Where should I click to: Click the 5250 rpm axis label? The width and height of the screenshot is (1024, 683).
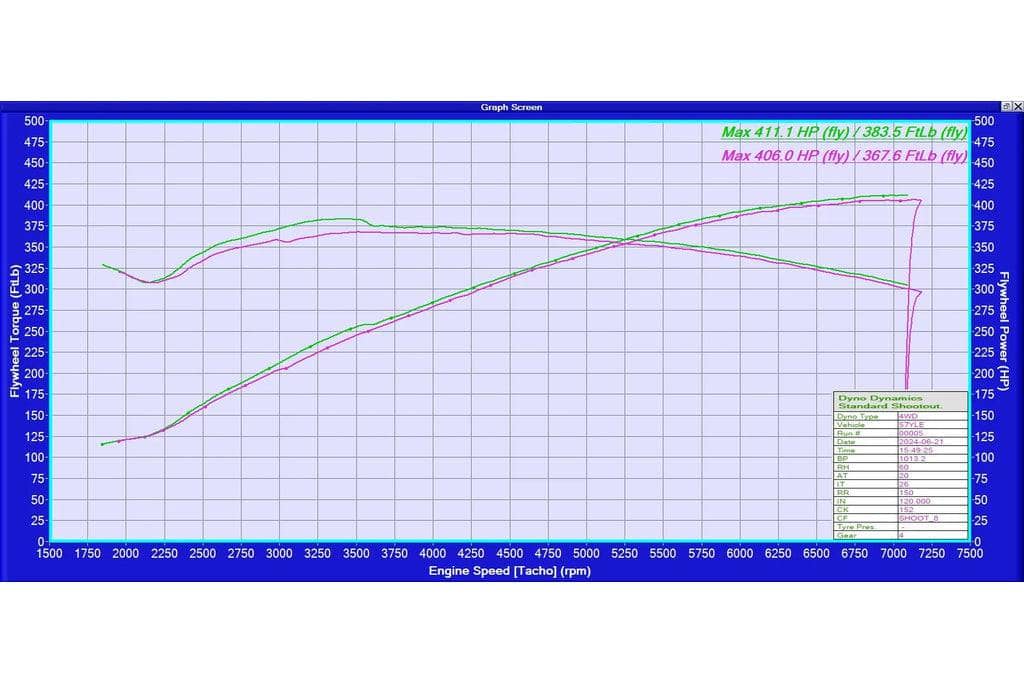point(624,554)
